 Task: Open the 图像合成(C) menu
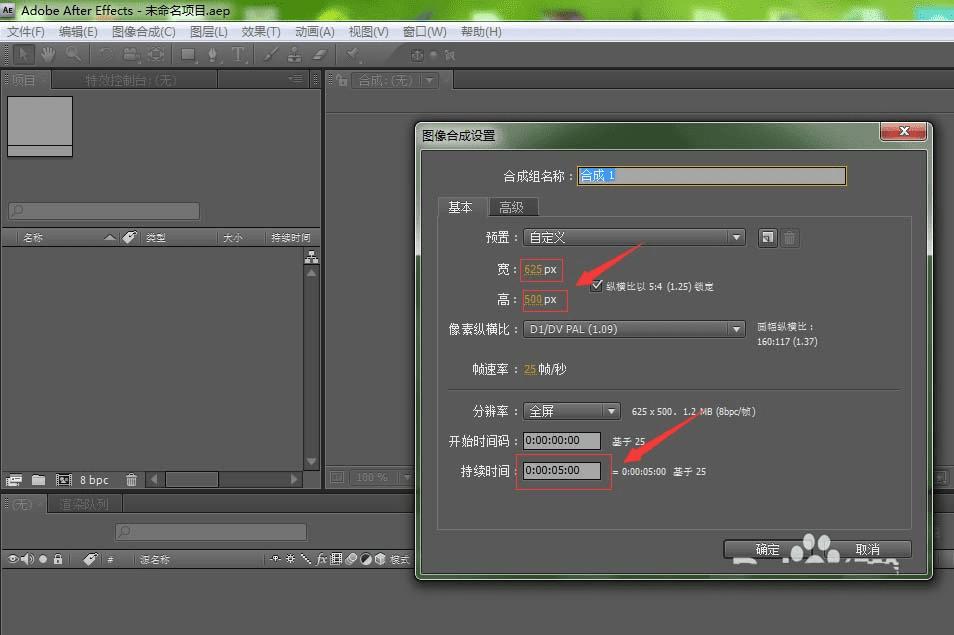point(144,32)
